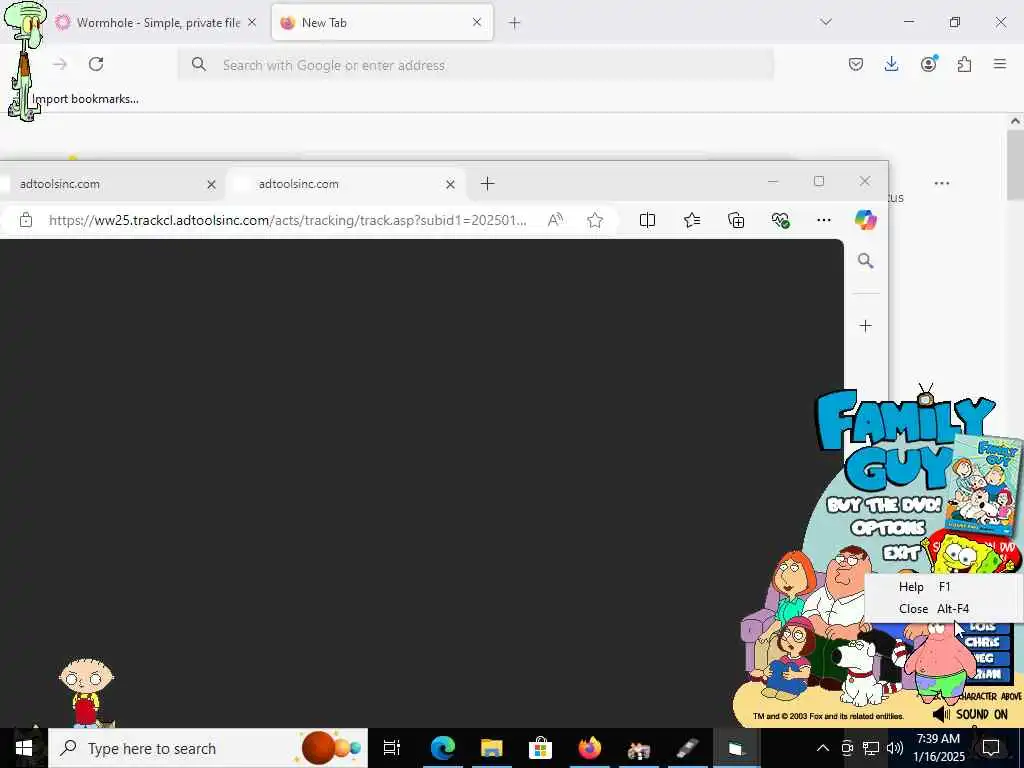The image size is (1024, 768).
Task: Open the clock showing 7:39 AM
Action: [x=938, y=748]
